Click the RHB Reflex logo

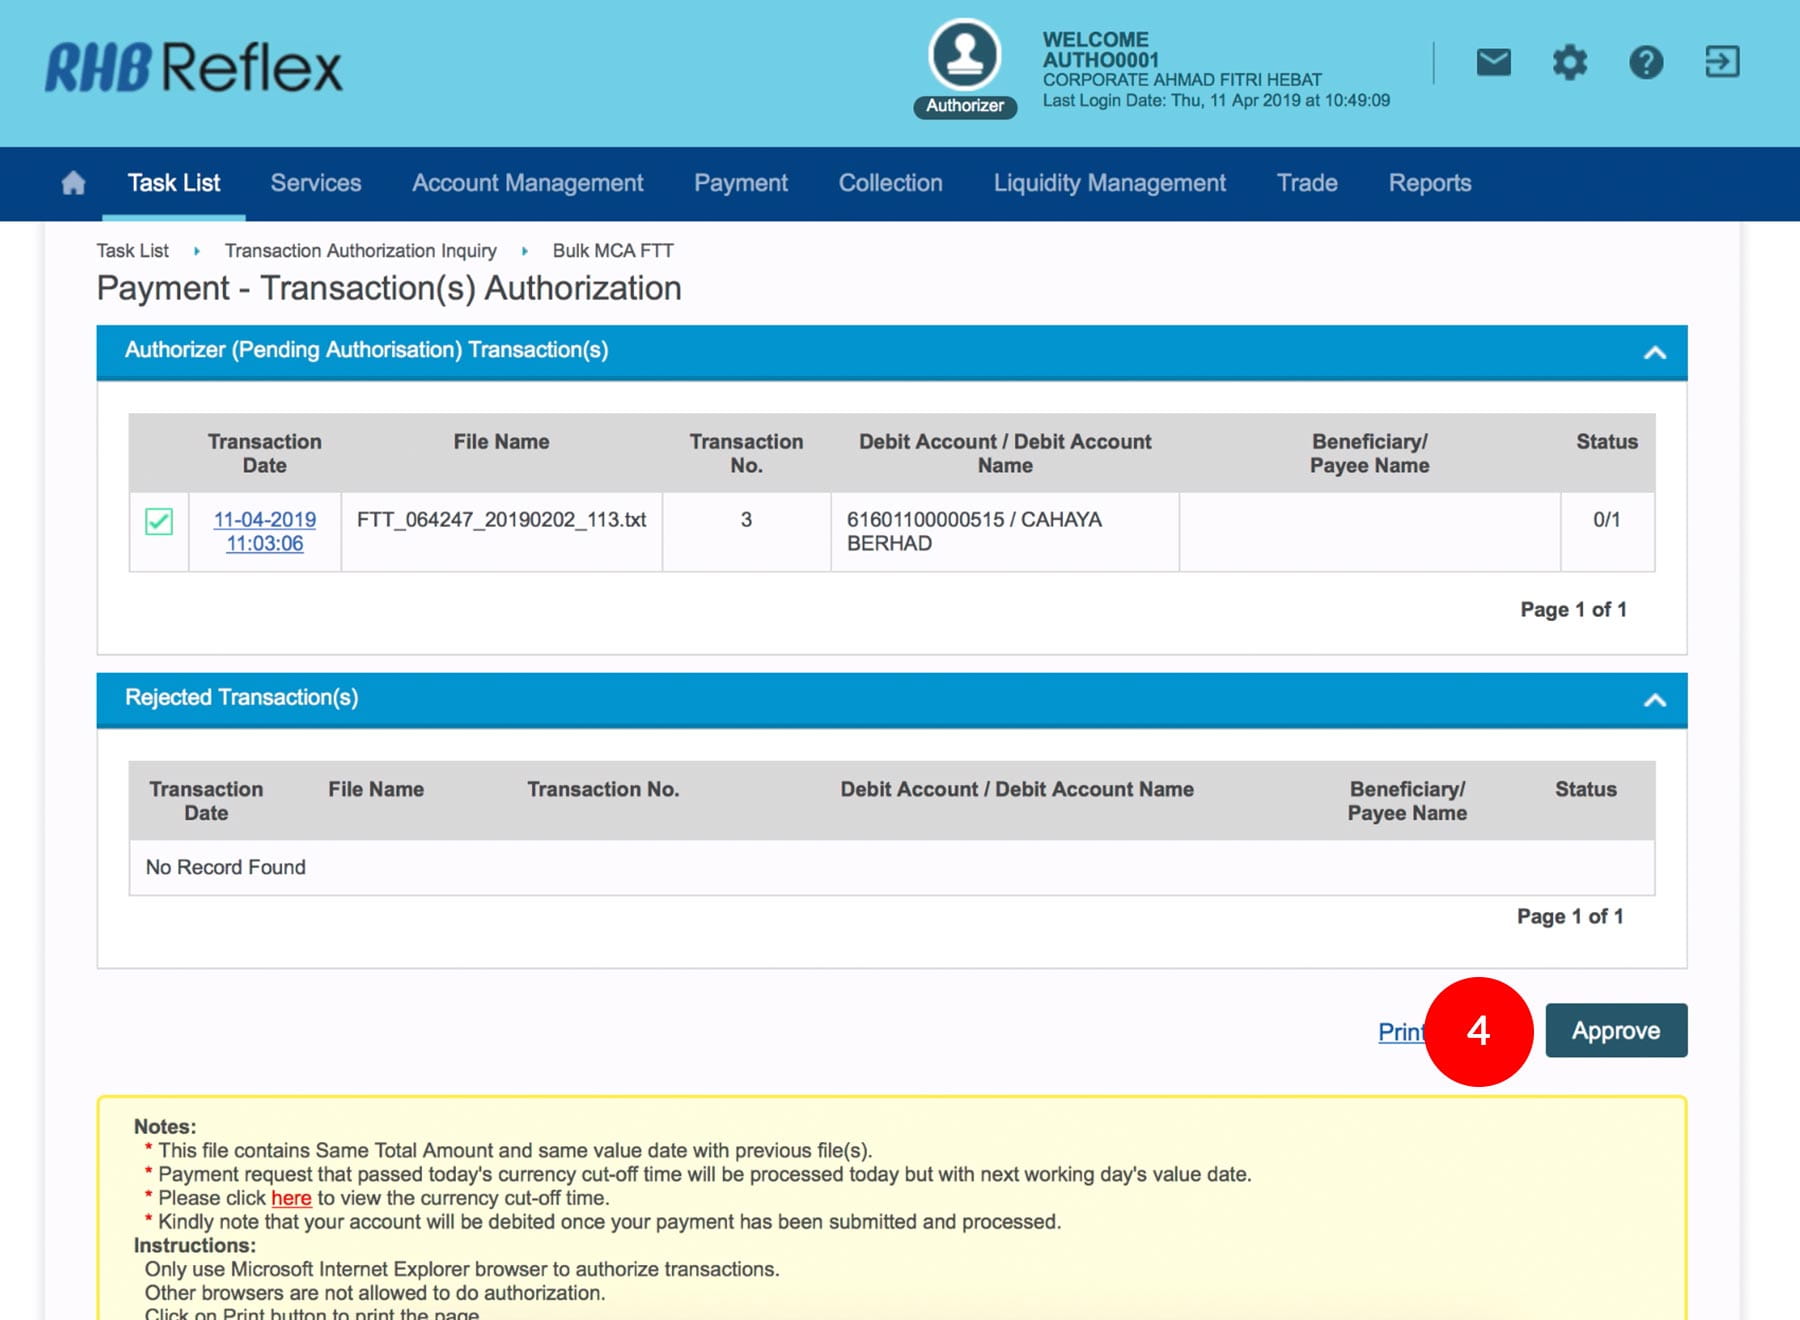[194, 67]
